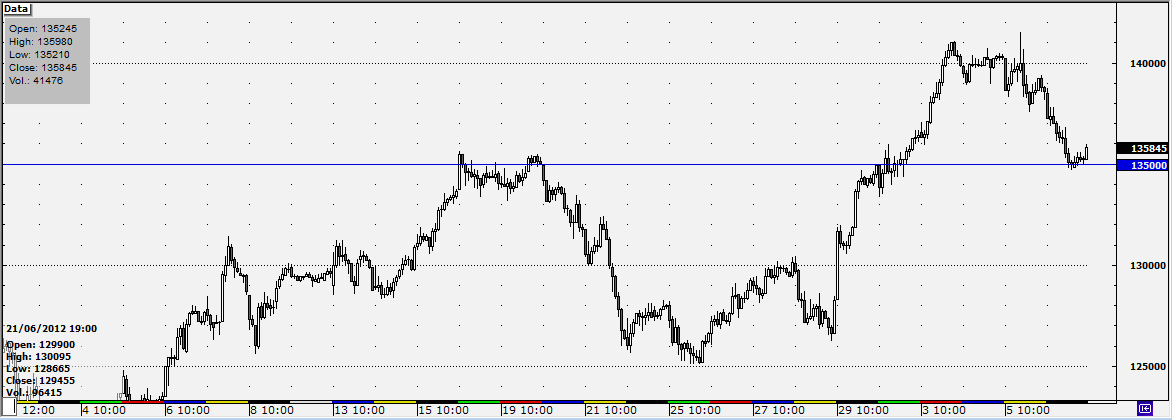Click the '8 10:00' time axis label

[x=271, y=410]
